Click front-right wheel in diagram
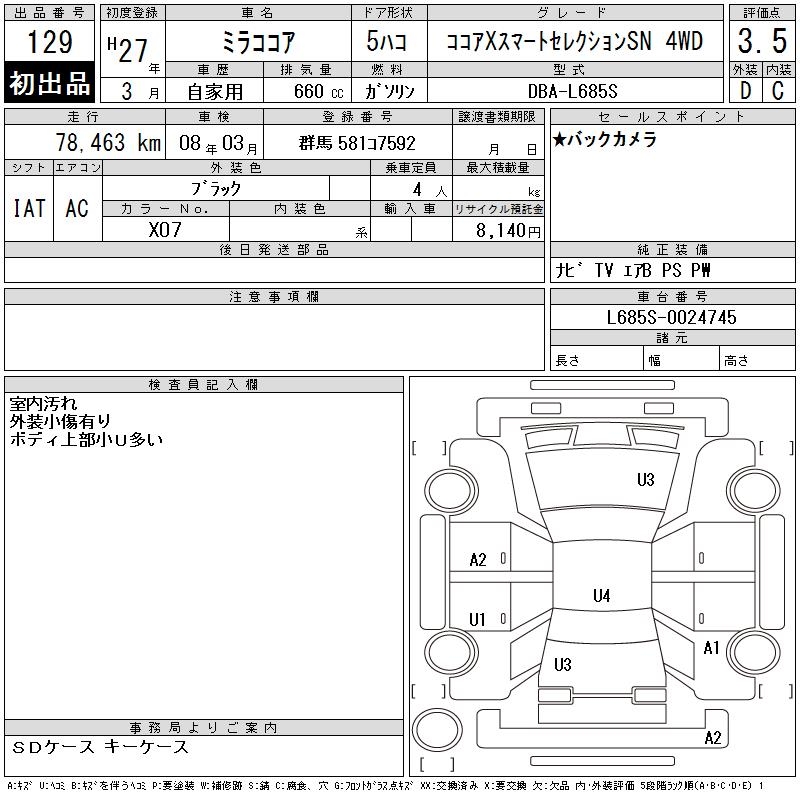 coord(754,491)
